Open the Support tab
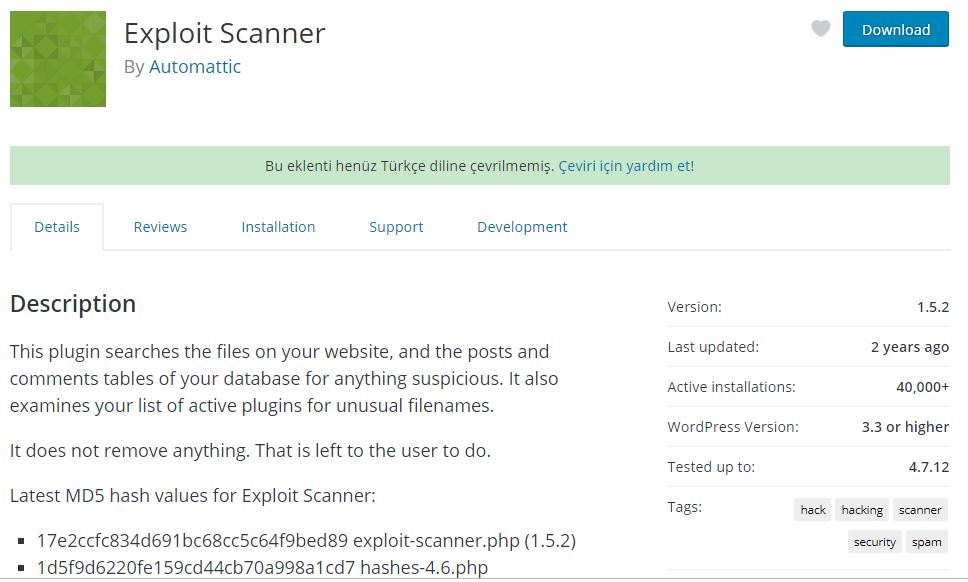 tap(396, 227)
